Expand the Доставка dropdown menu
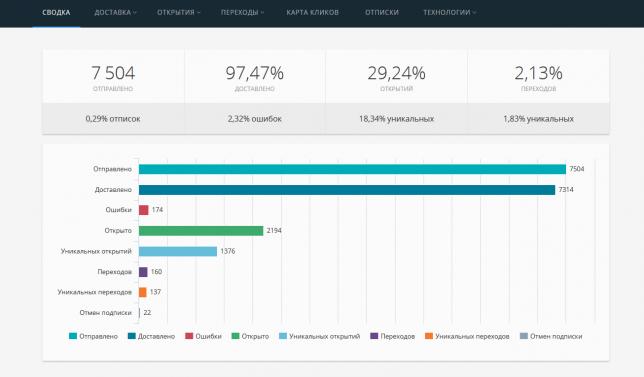 point(115,12)
